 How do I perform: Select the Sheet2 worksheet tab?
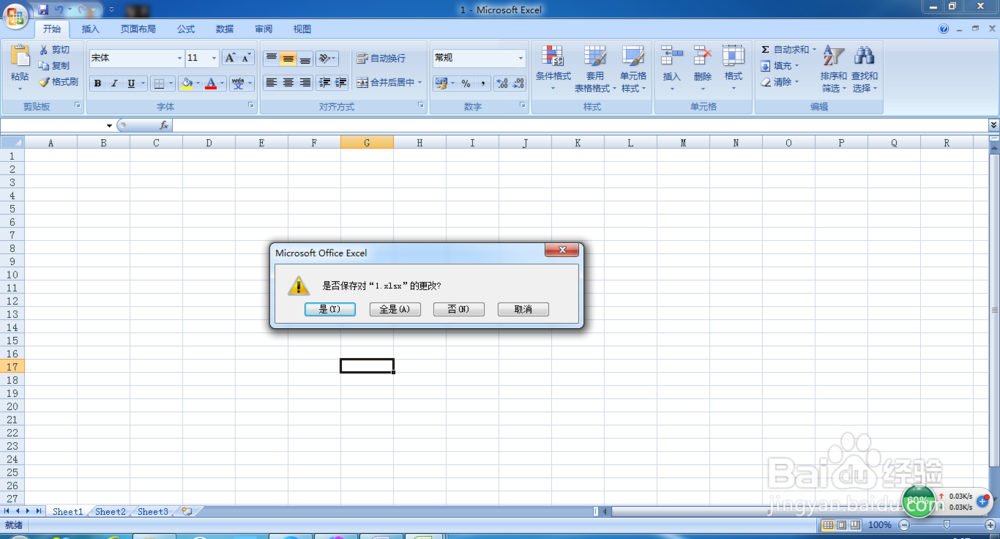coord(110,512)
